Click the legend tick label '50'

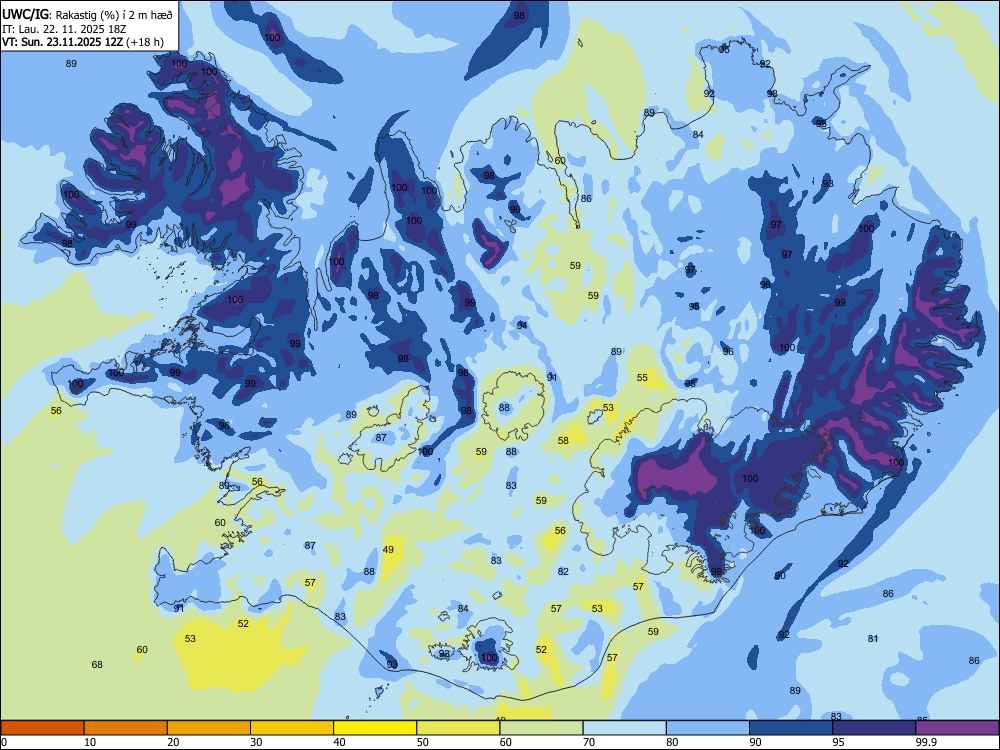[423, 742]
